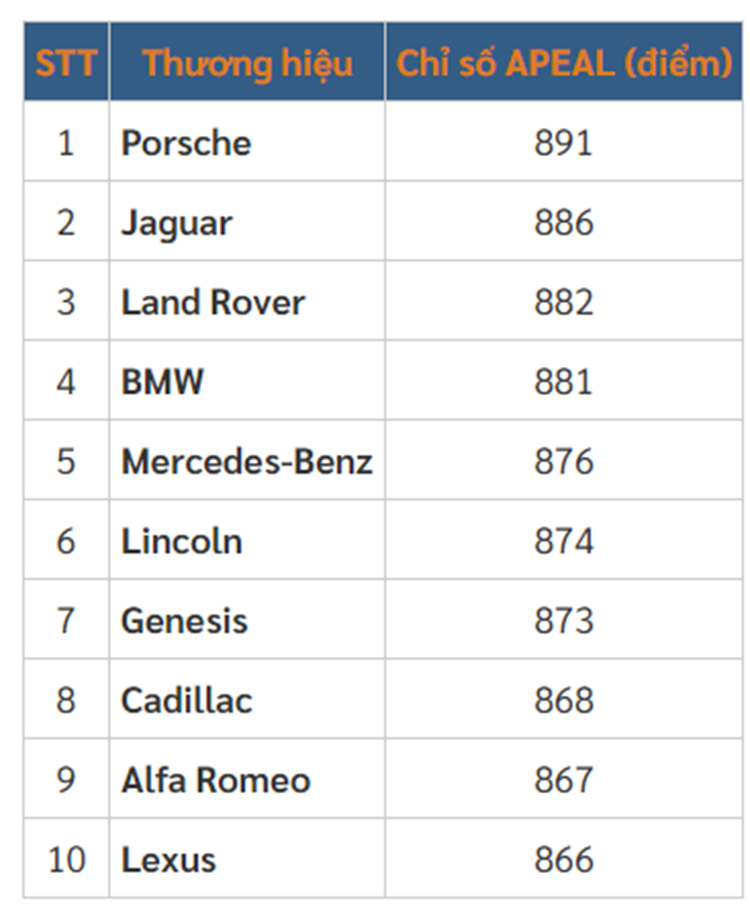Click the score 882 cell

(x=564, y=302)
